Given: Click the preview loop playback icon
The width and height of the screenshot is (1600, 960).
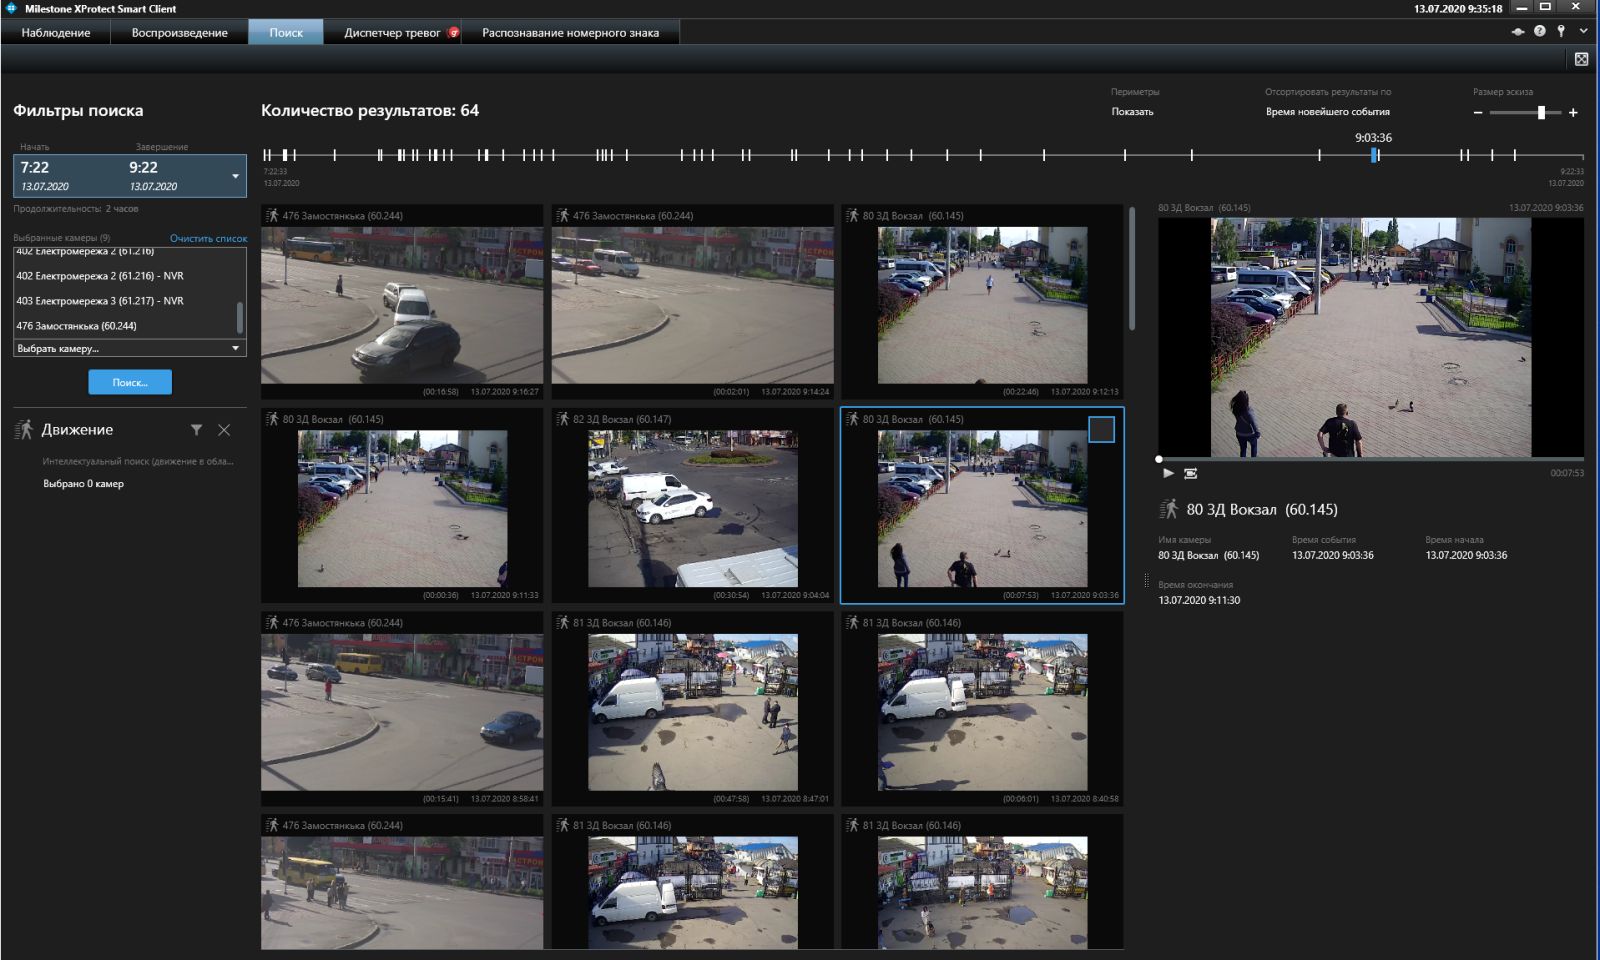Looking at the screenshot, I should (x=1190, y=474).
